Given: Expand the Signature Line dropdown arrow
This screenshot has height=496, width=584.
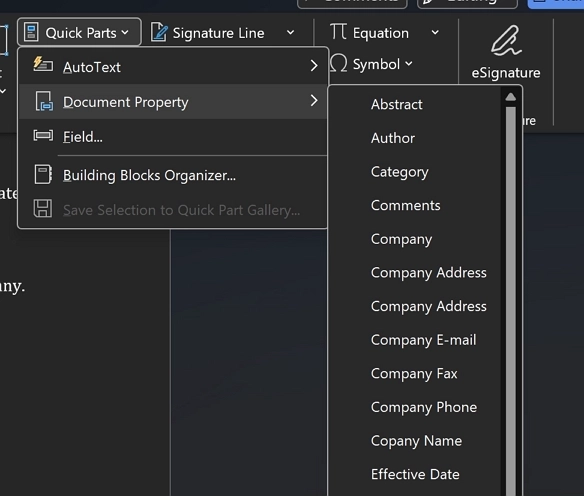Looking at the screenshot, I should click(291, 33).
